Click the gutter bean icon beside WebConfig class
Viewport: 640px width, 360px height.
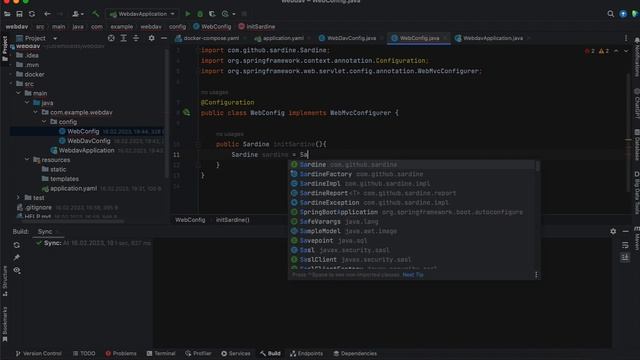pos(187,112)
